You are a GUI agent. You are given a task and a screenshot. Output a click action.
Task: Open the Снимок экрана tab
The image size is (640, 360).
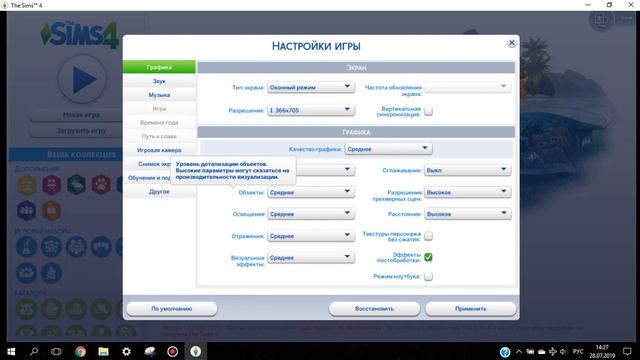148,164
